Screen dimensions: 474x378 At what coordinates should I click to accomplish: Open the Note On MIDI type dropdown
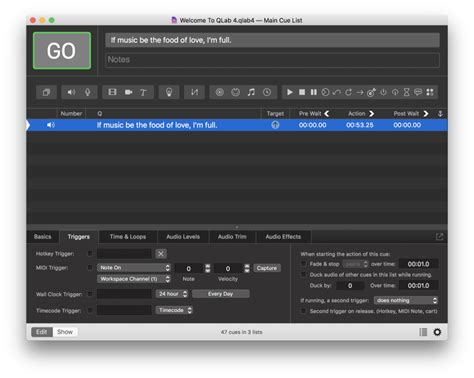tap(134, 268)
